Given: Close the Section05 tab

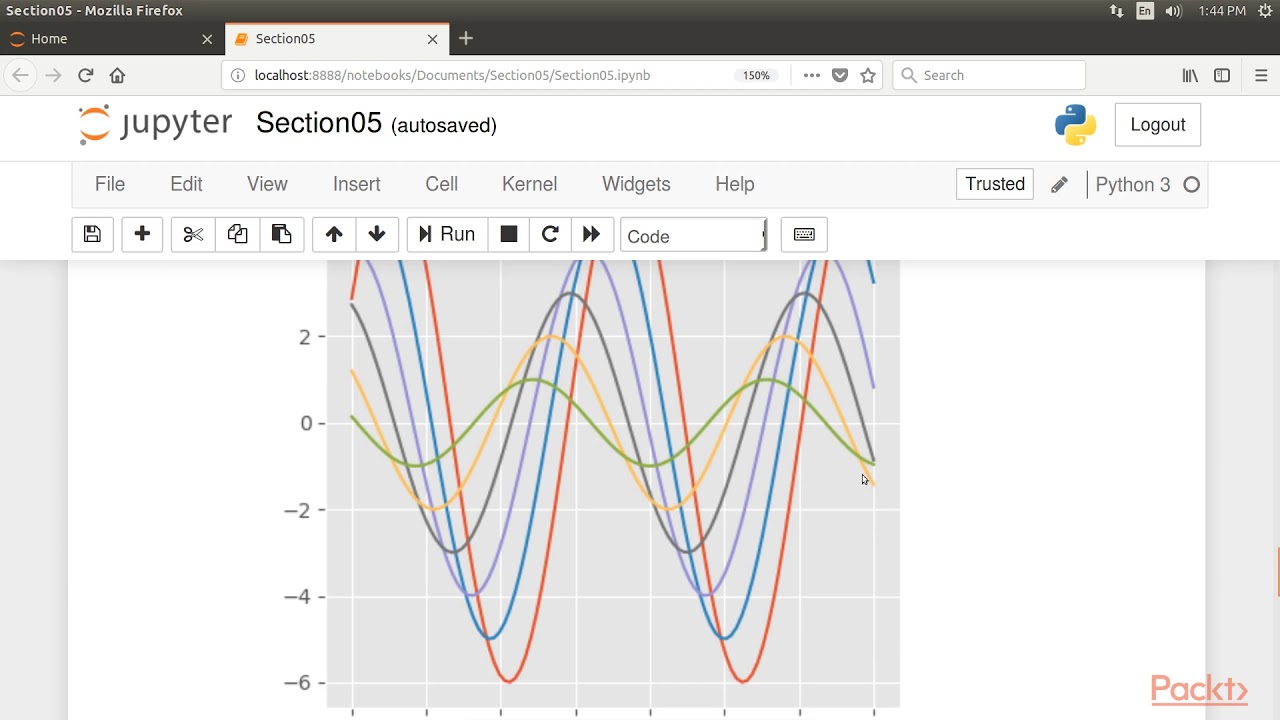Looking at the screenshot, I should pos(432,39).
